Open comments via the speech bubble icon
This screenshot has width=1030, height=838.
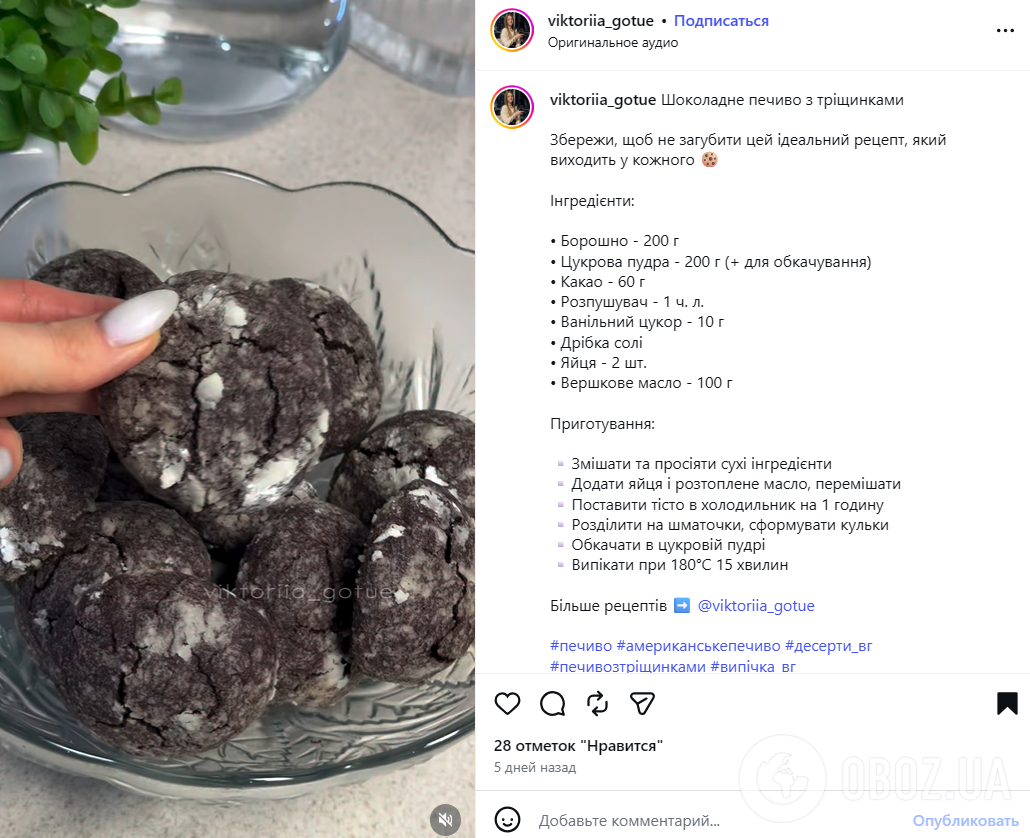coord(552,703)
